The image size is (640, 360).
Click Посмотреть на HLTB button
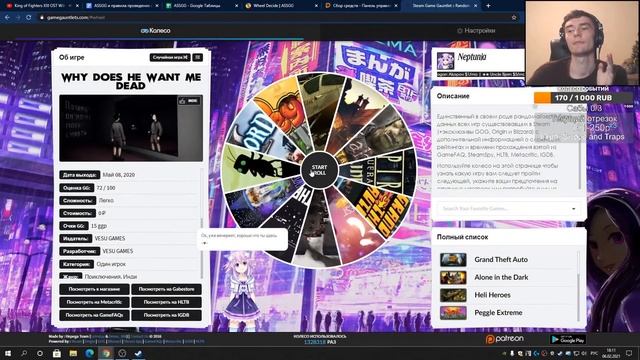click(167, 302)
